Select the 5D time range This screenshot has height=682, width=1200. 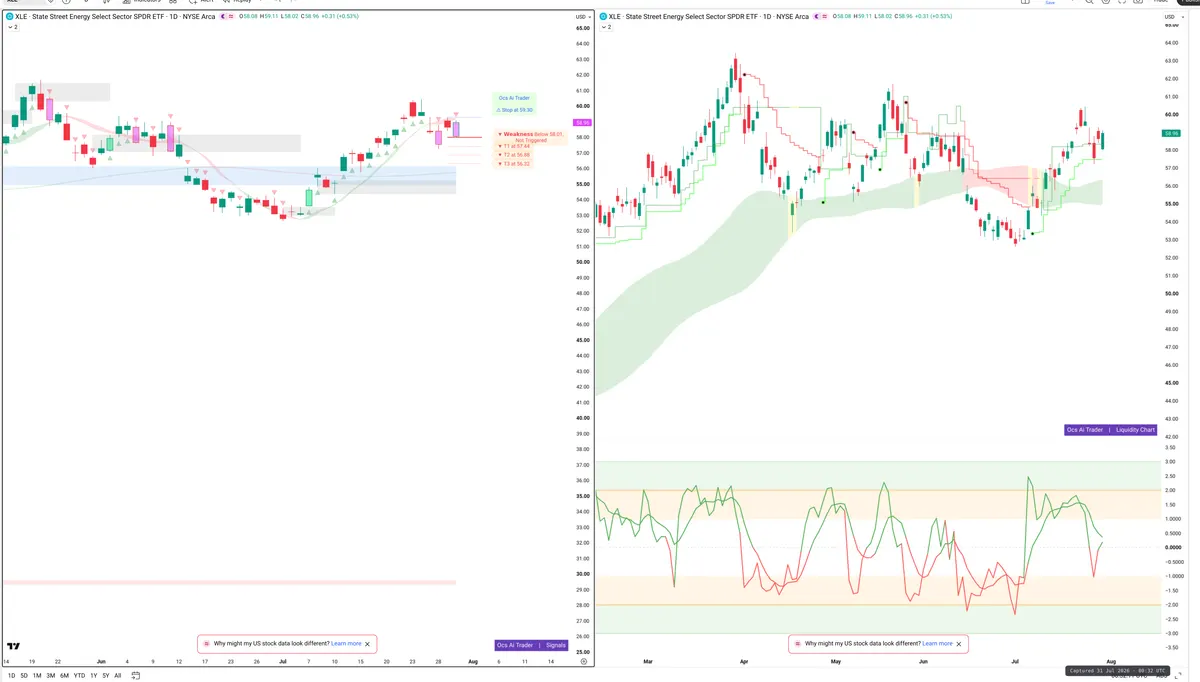pyautogui.click(x=24, y=676)
